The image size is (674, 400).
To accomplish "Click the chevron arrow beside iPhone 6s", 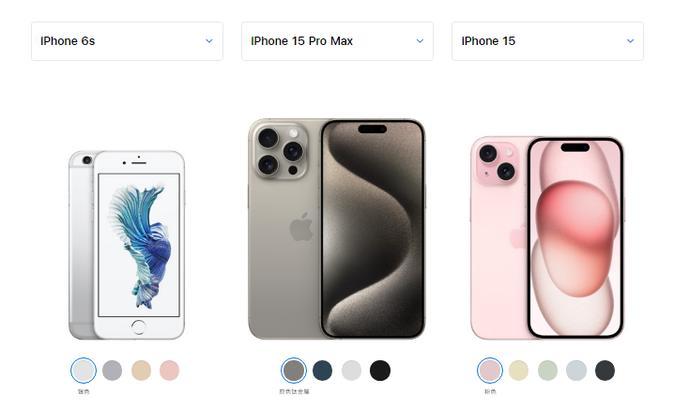I will coord(209,41).
